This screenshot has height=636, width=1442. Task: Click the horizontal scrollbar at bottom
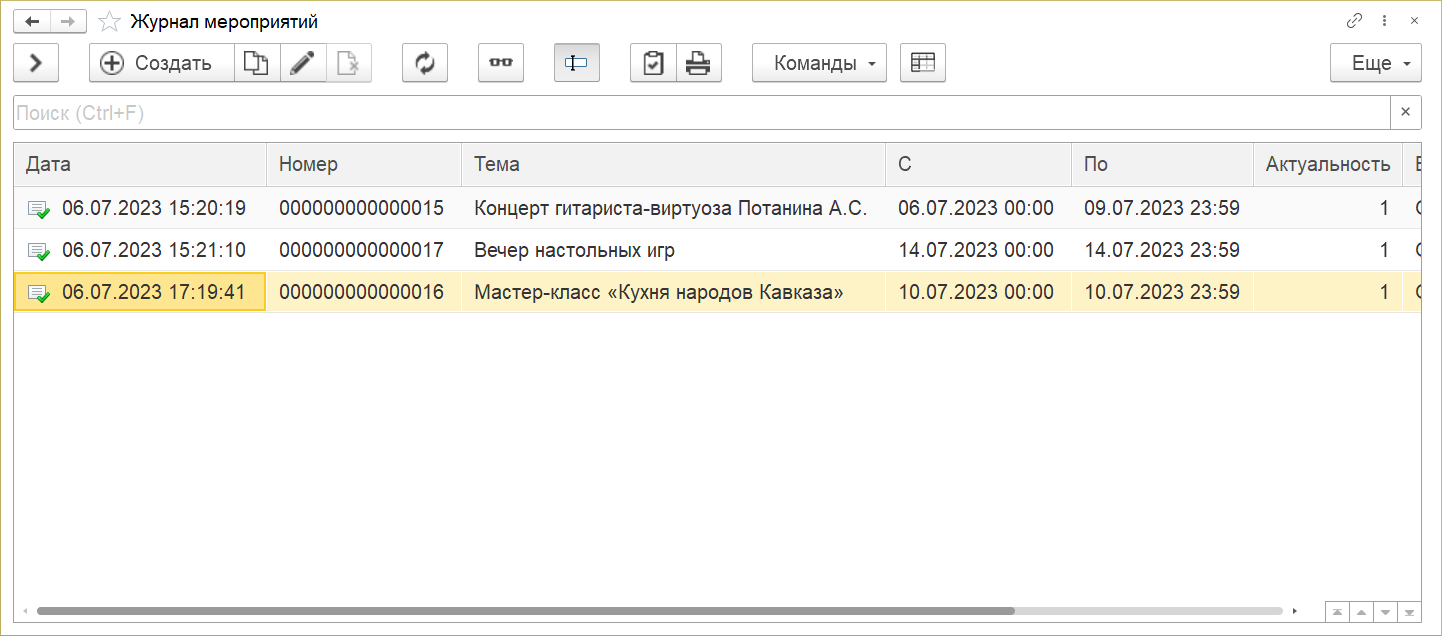(x=525, y=610)
